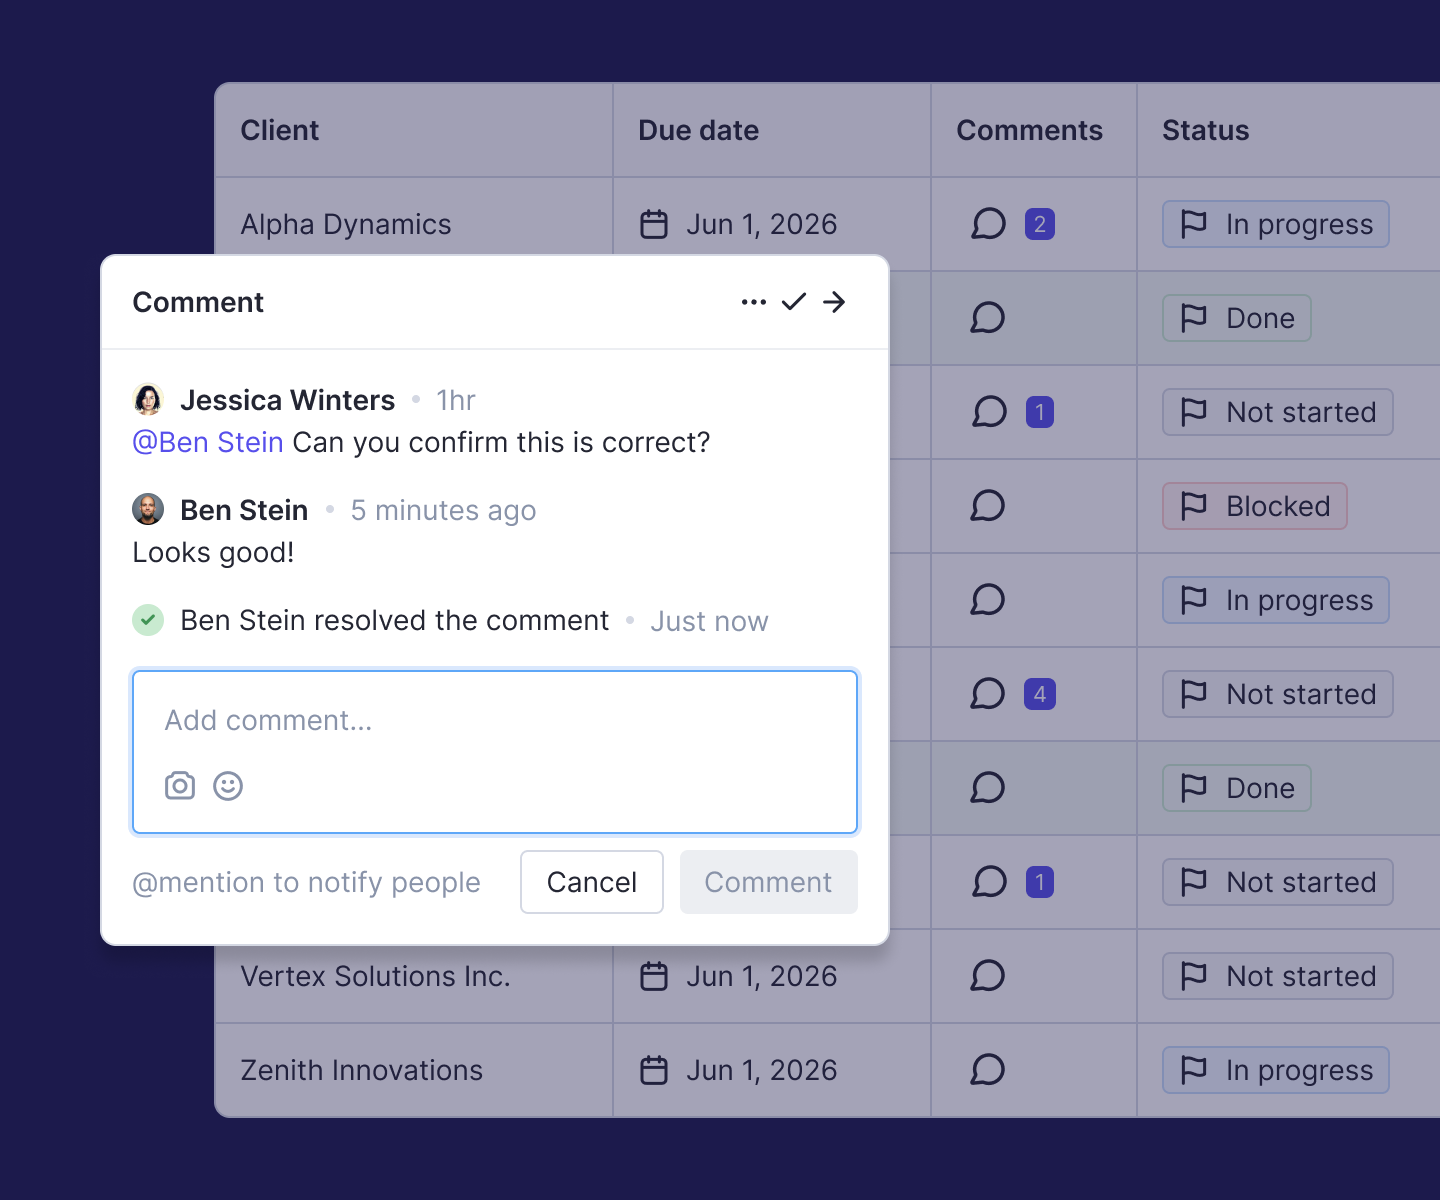Open comments bubble for Alpha Dynamics row

point(988,224)
